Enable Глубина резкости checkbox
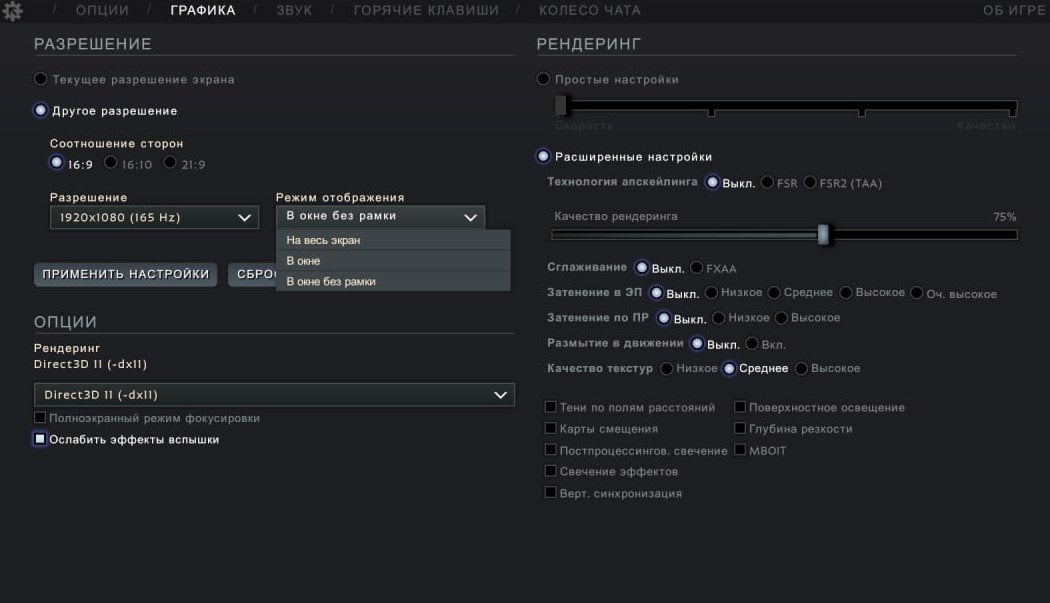The width and height of the screenshot is (1050, 603). pyautogui.click(x=740, y=427)
